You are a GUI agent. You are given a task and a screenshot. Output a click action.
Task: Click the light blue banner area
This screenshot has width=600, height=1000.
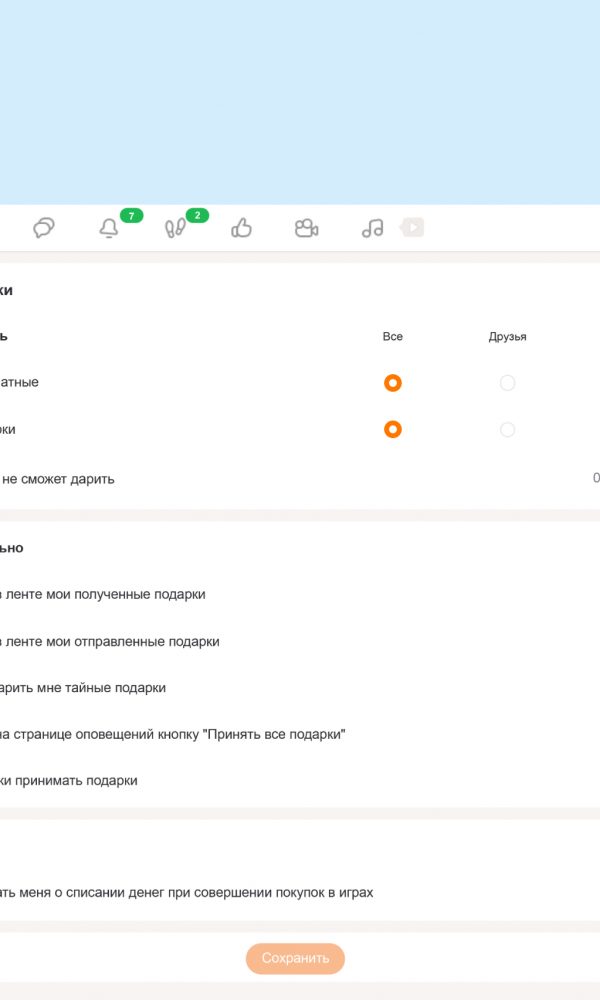point(300,100)
